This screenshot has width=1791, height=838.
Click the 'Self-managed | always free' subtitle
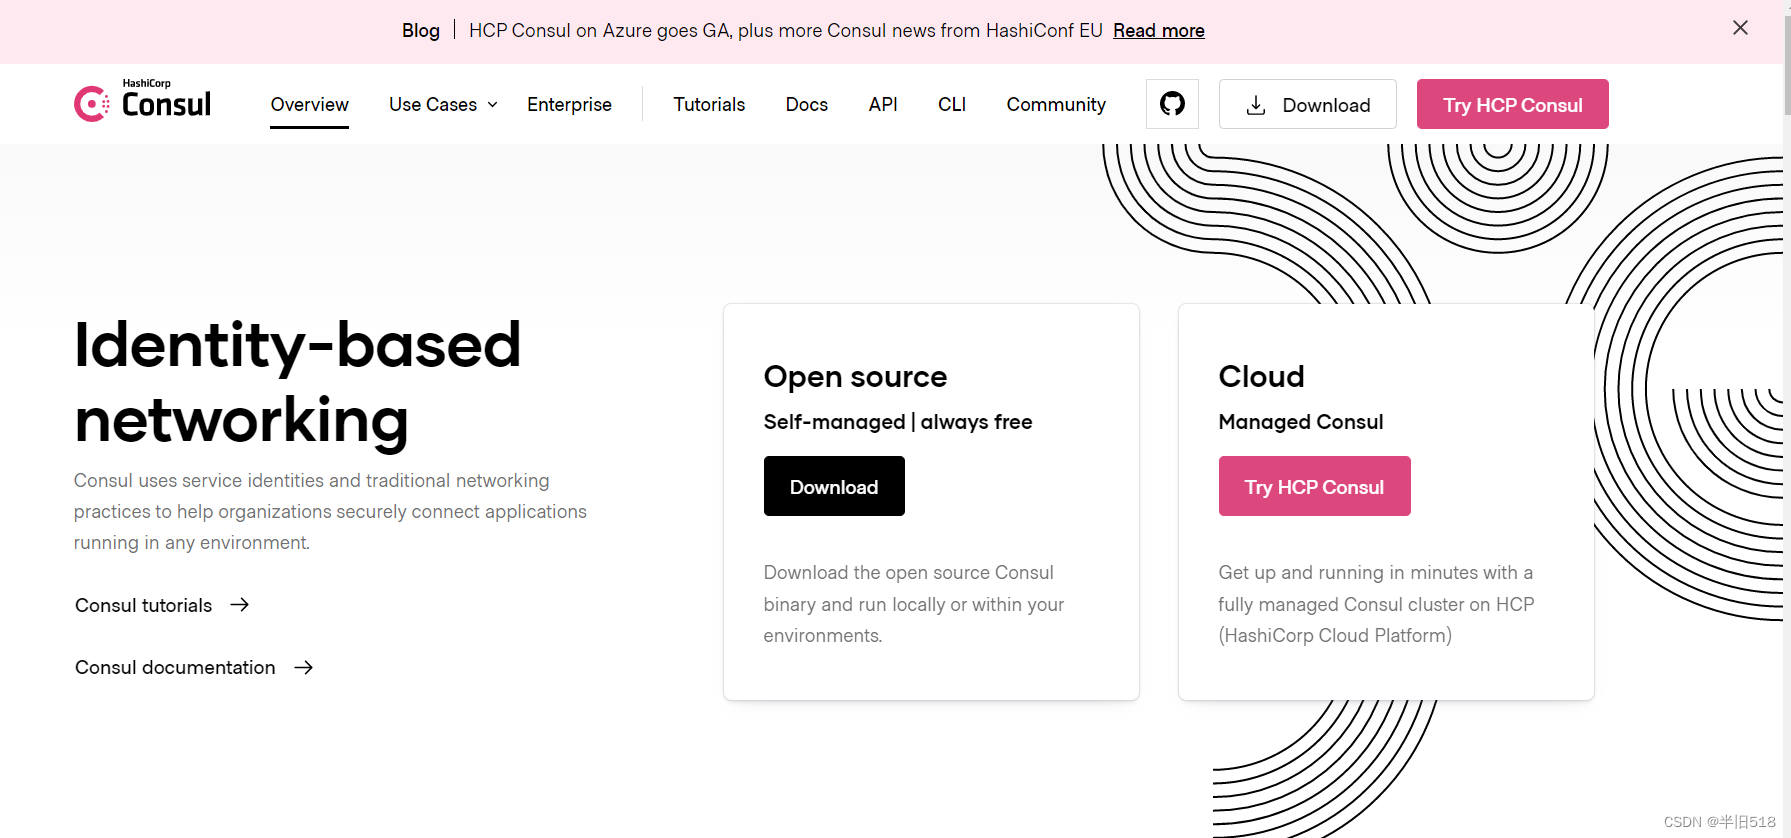pyautogui.click(x=898, y=422)
